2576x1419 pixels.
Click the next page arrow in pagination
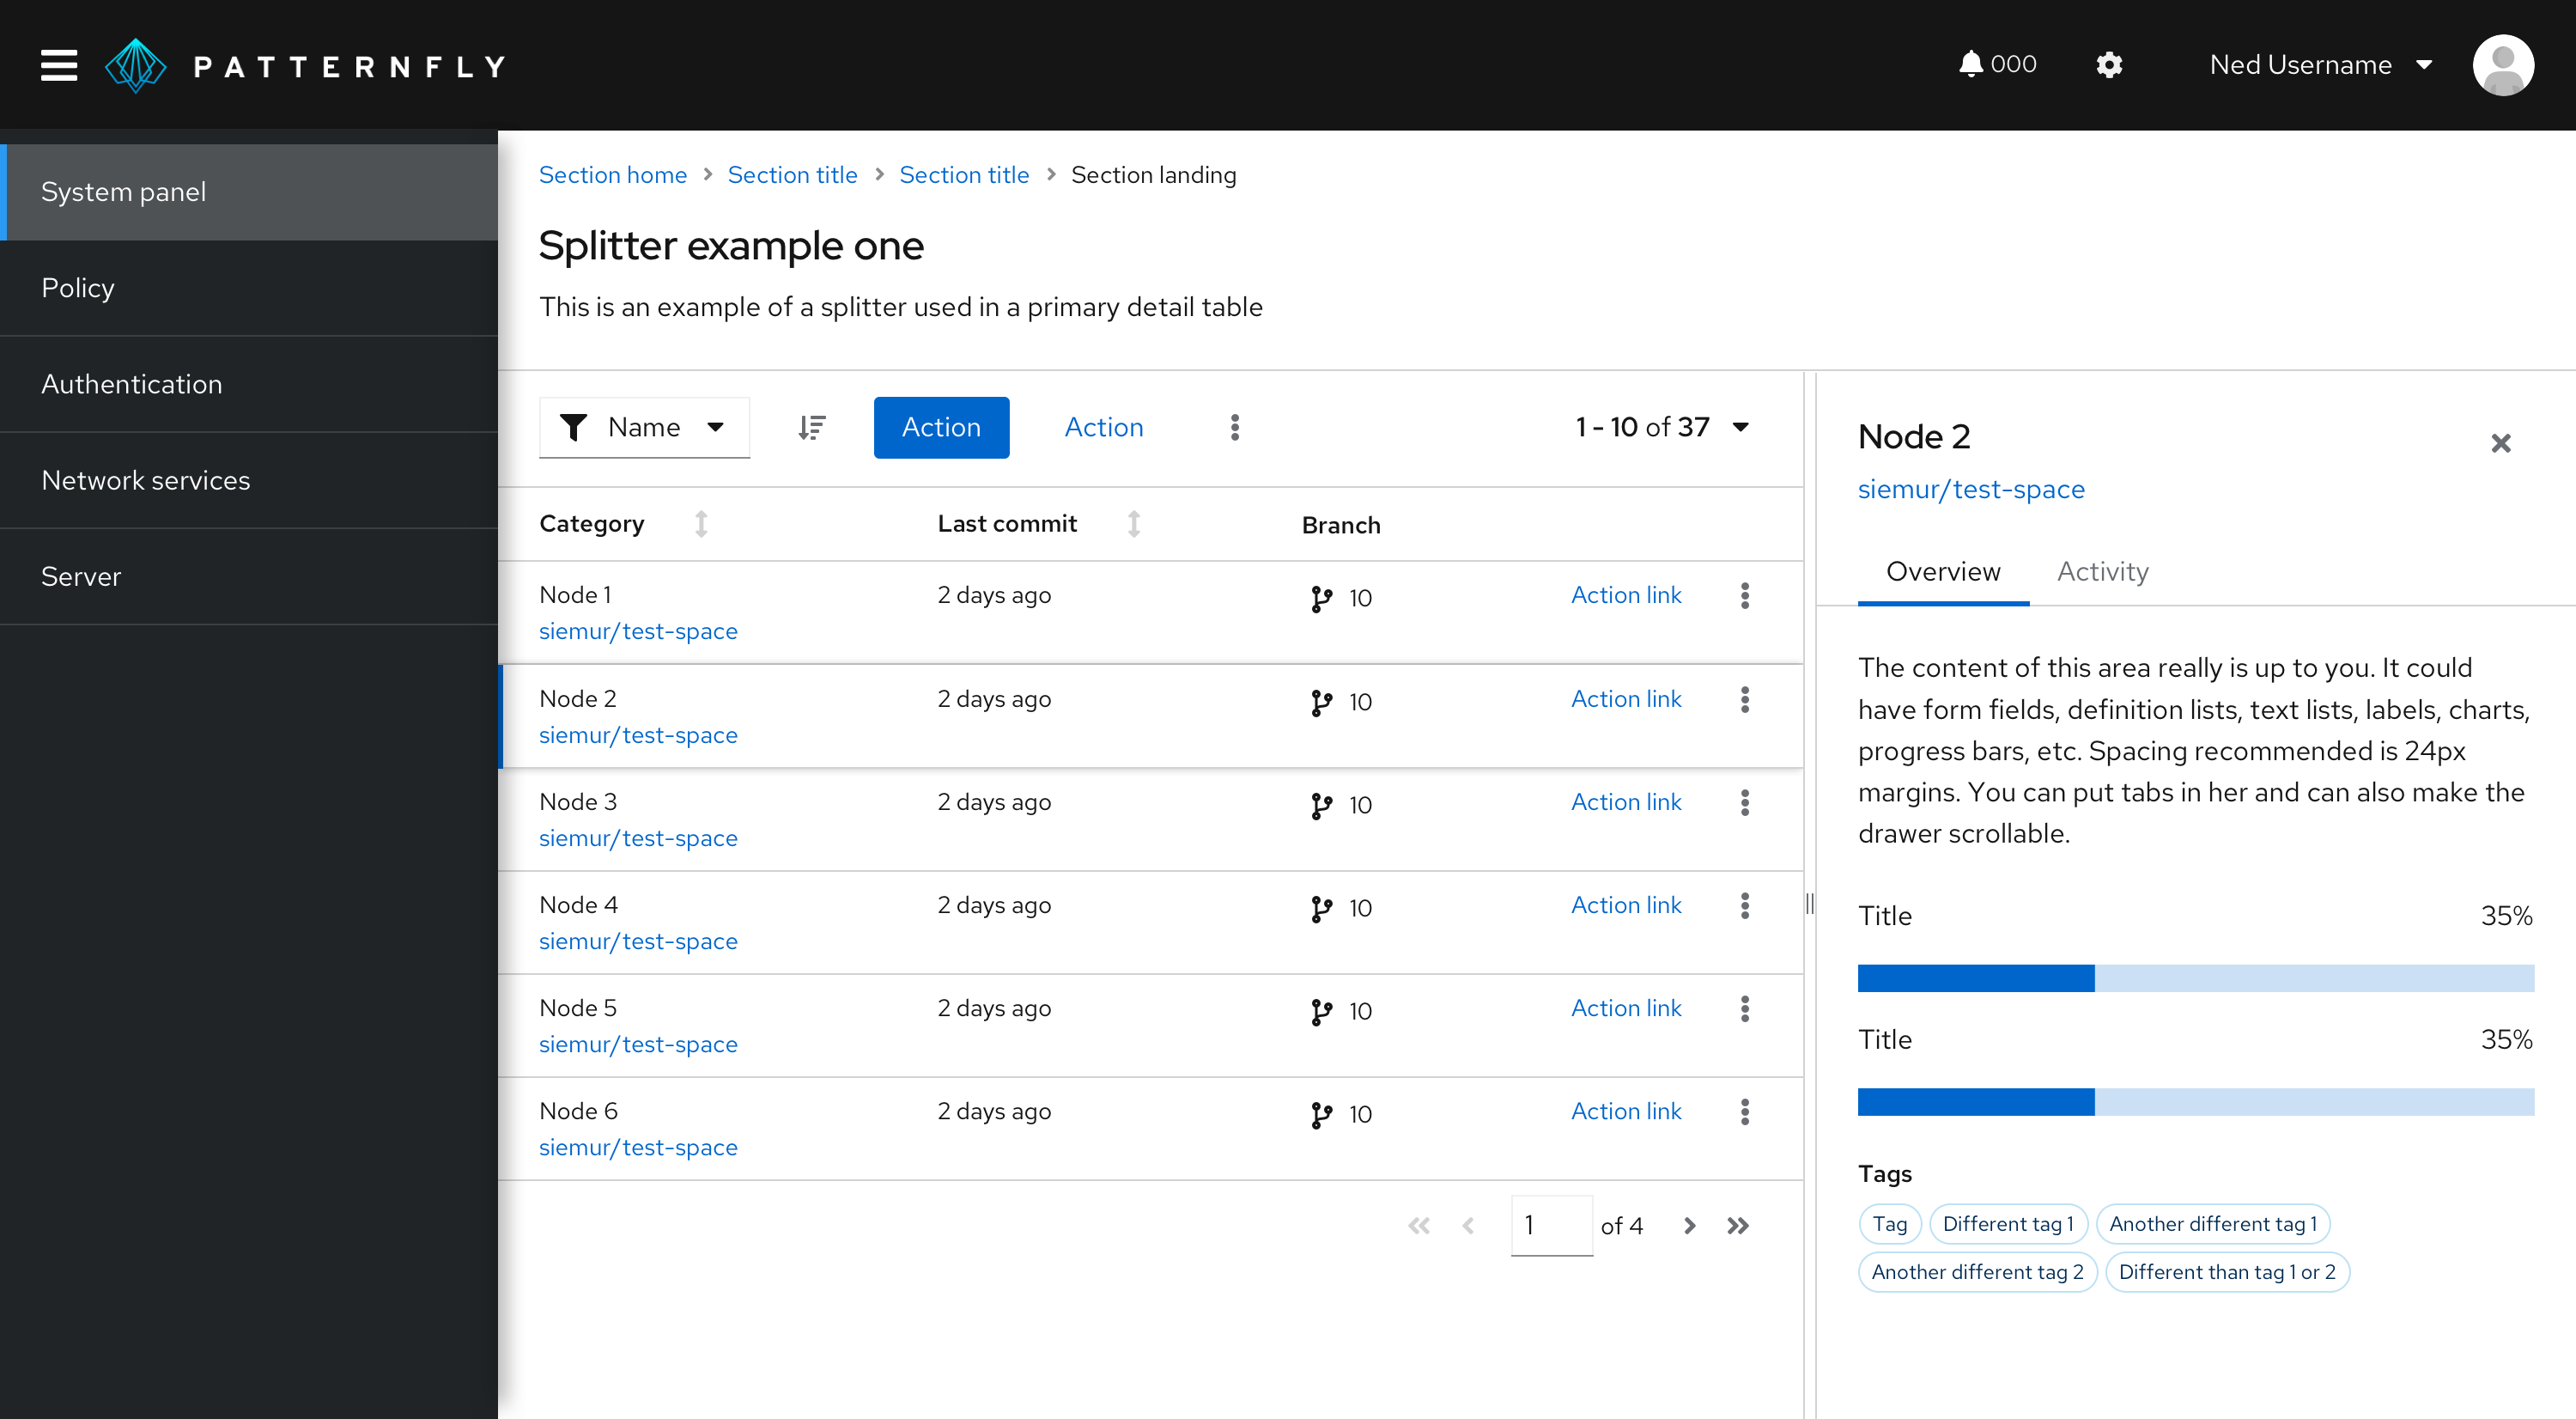1689,1223
